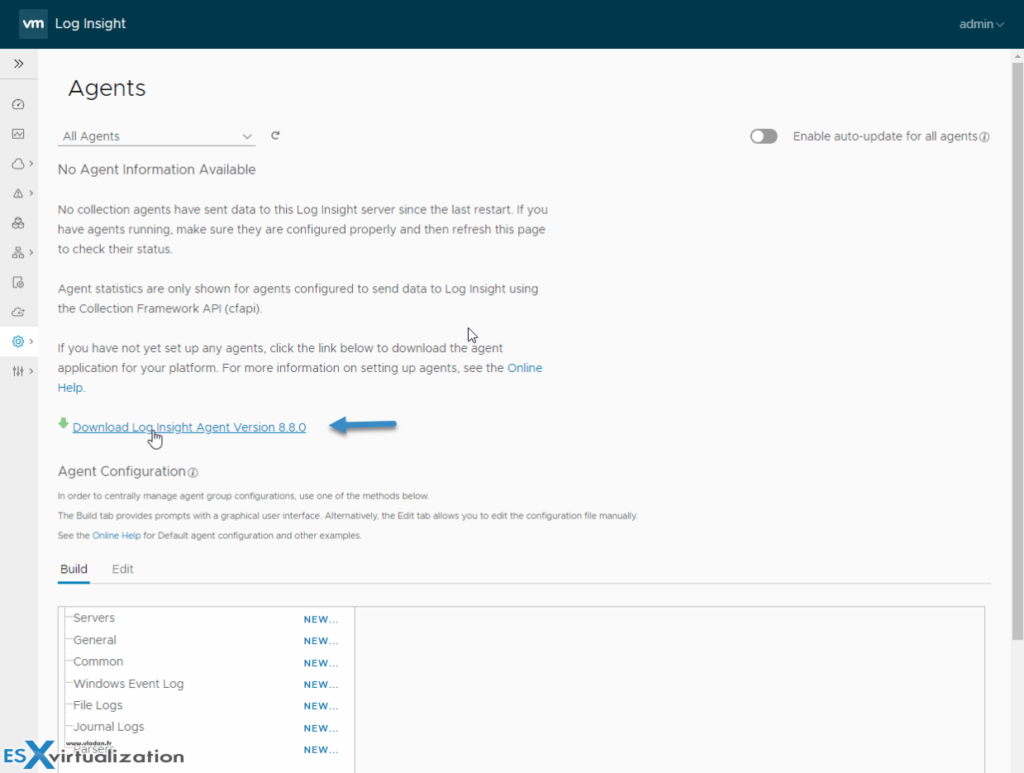Expand the collapsed sidebar with double arrows
Image resolution: width=1024 pixels, height=773 pixels.
point(19,62)
